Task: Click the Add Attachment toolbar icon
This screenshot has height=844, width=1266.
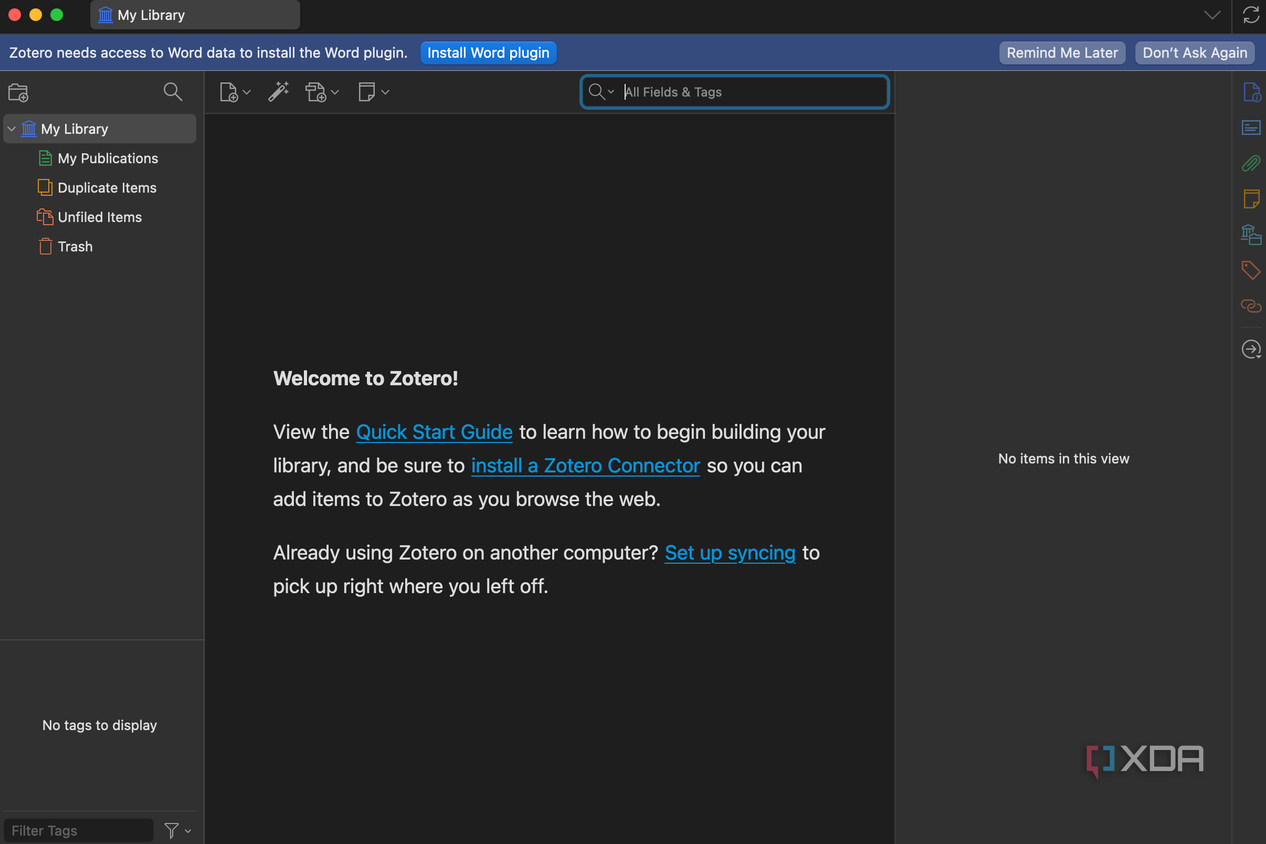Action: tap(316, 92)
